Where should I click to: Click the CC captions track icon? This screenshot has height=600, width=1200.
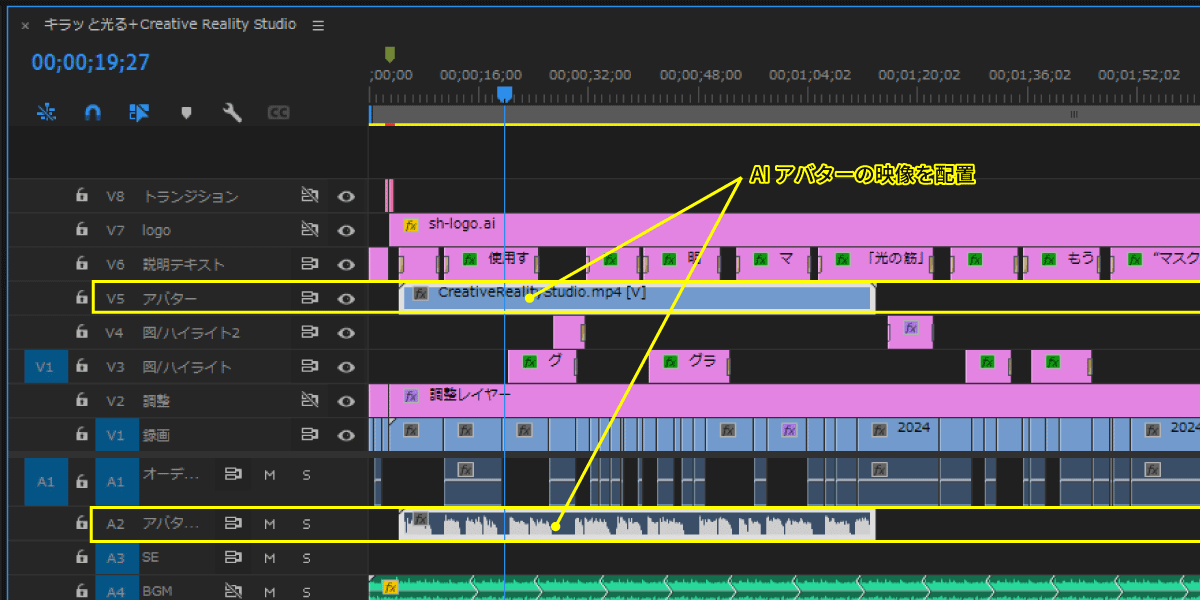(279, 113)
